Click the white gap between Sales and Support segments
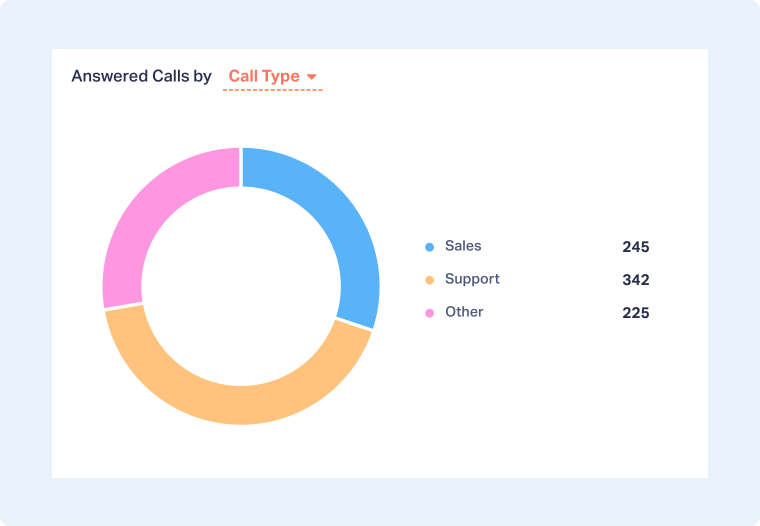This screenshot has width=760, height=526. tap(355, 325)
